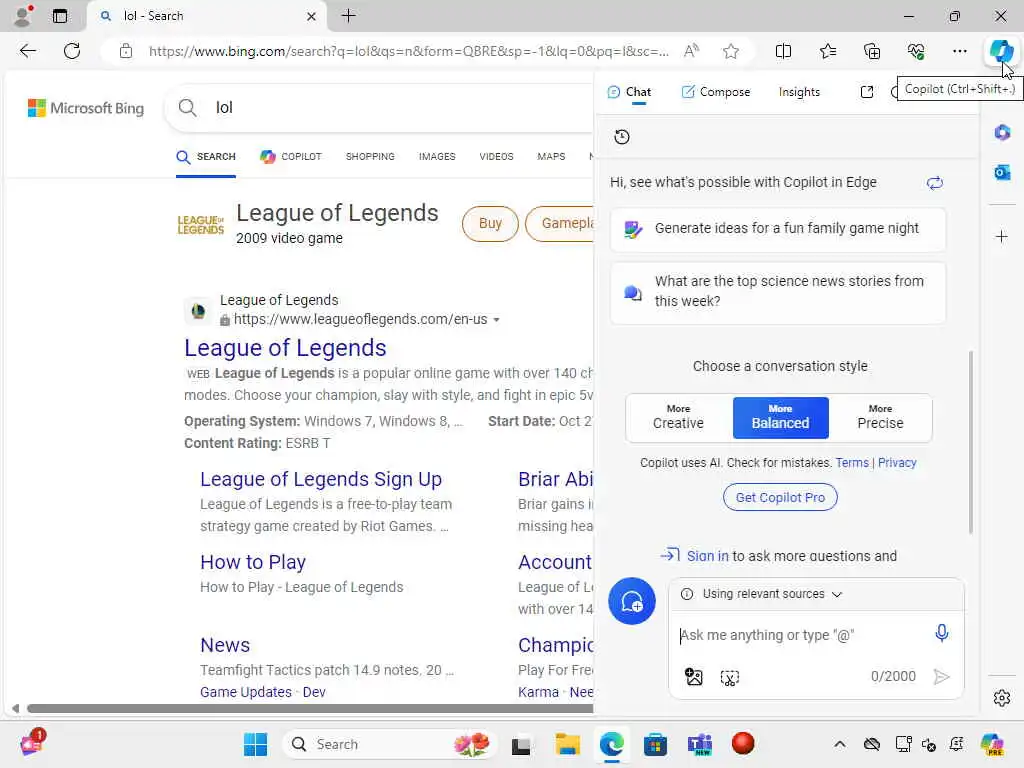1024x768 pixels.
Task: Select More Balanced conversation style
Action: (780, 417)
